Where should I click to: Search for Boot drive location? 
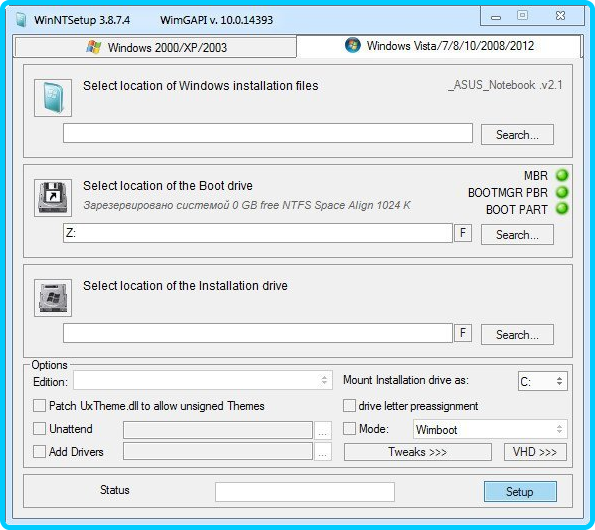pos(517,235)
